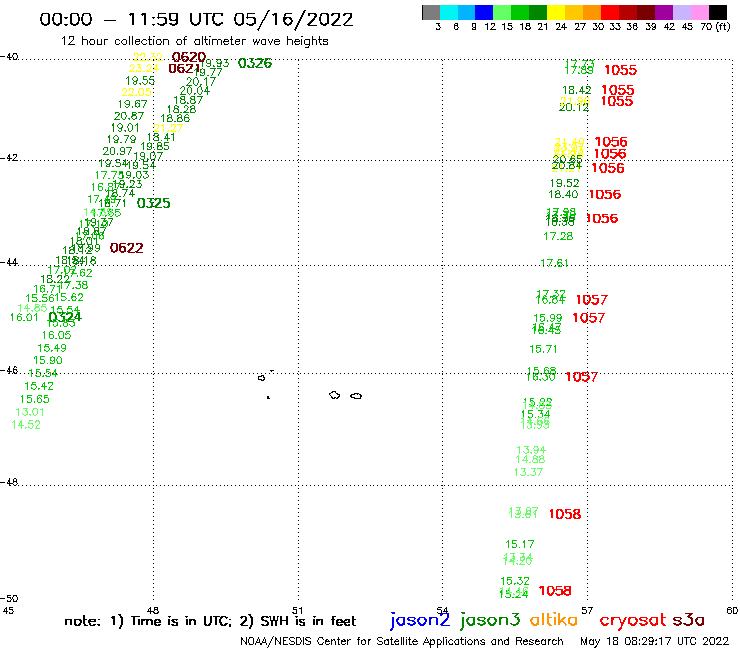
Task: Click the date title '00:00 – 11:59 UTC 05/16/2022'
Action: 196,20
